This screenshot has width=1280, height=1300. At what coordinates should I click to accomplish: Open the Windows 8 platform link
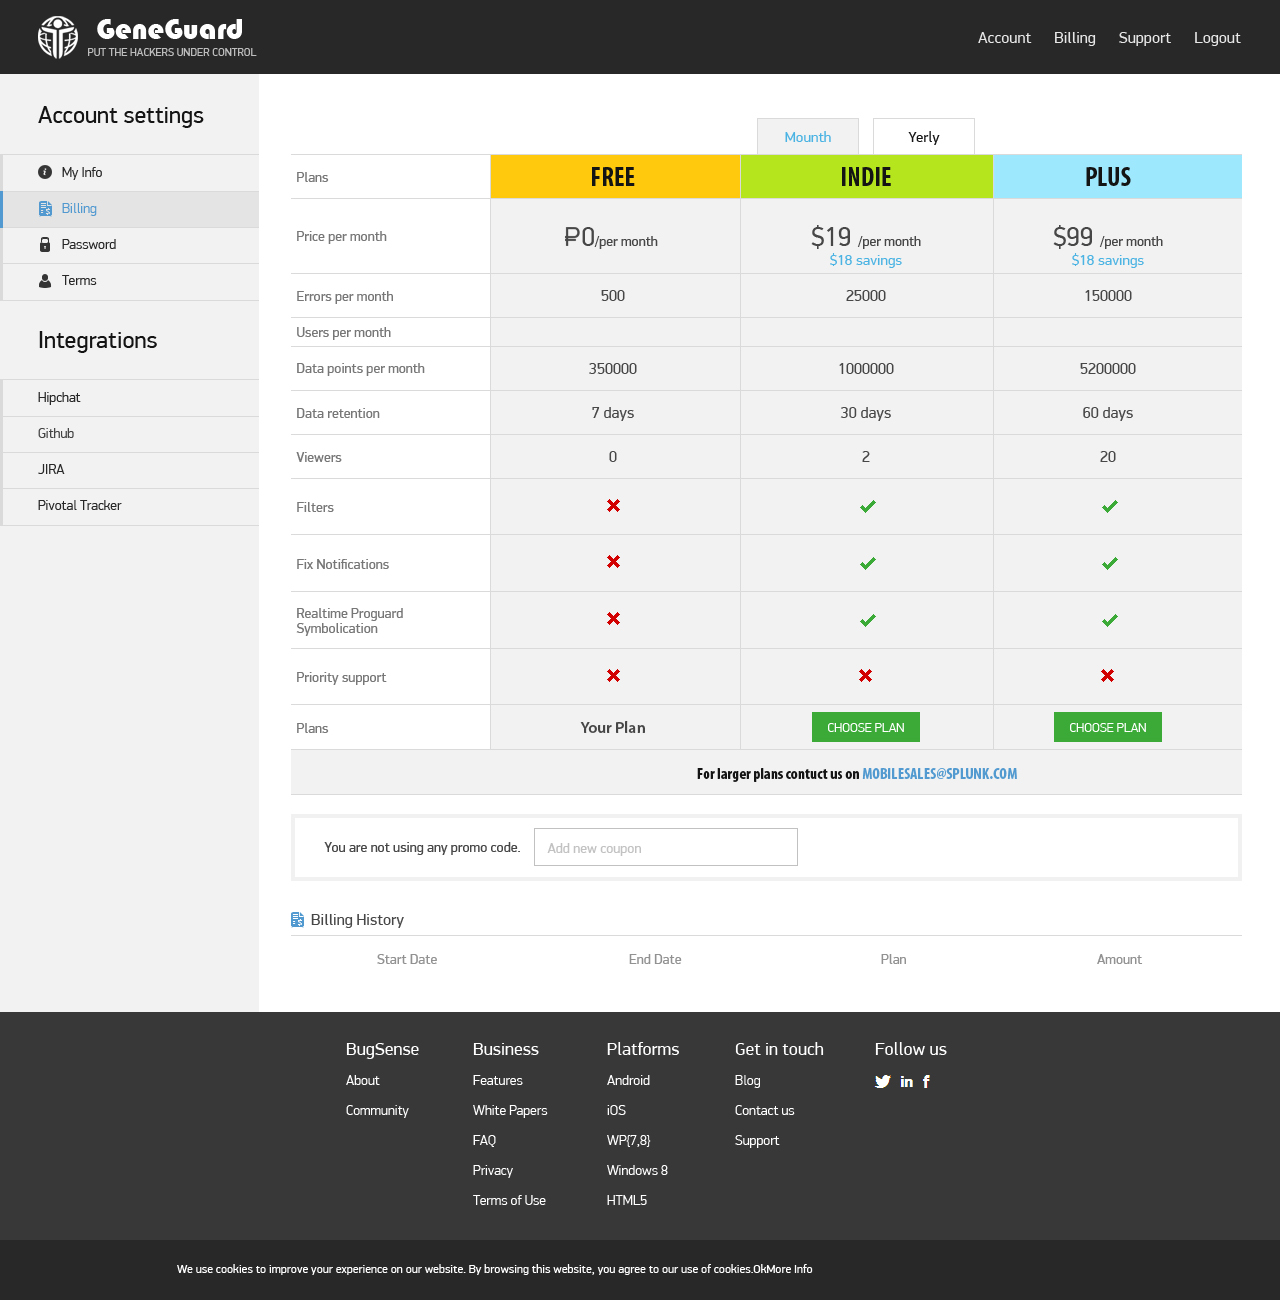637,1171
